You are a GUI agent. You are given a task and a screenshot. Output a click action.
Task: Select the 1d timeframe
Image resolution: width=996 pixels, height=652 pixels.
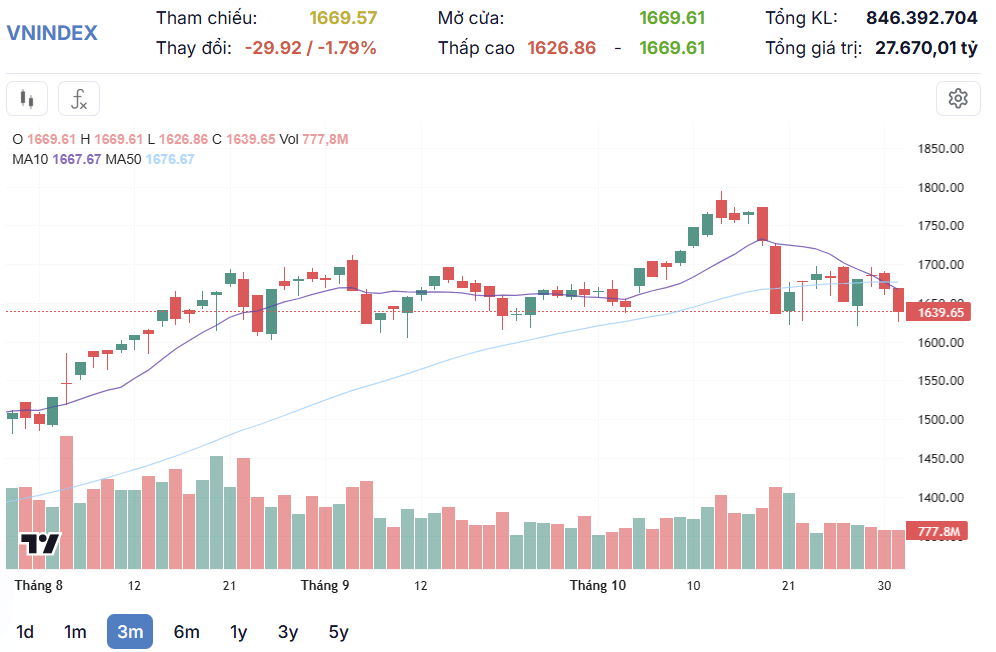coord(25,632)
